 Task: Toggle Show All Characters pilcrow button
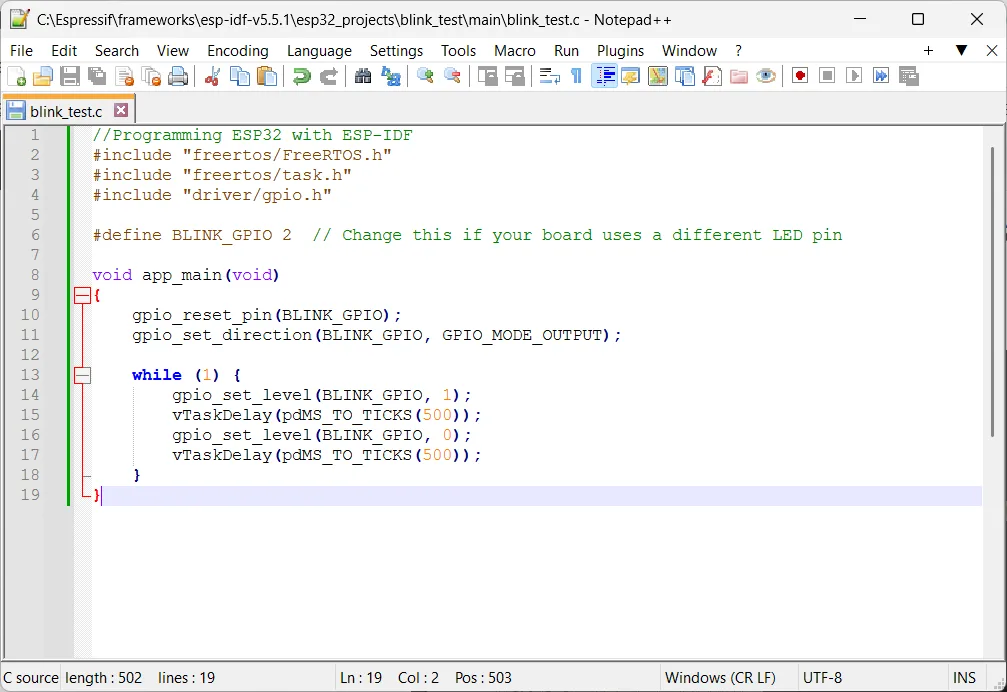click(x=576, y=76)
